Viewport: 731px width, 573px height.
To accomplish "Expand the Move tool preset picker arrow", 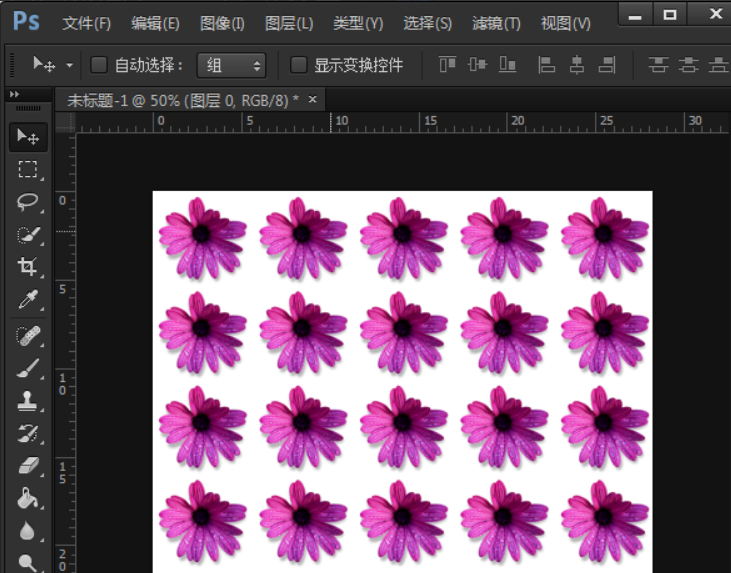I will tap(69, 65).
